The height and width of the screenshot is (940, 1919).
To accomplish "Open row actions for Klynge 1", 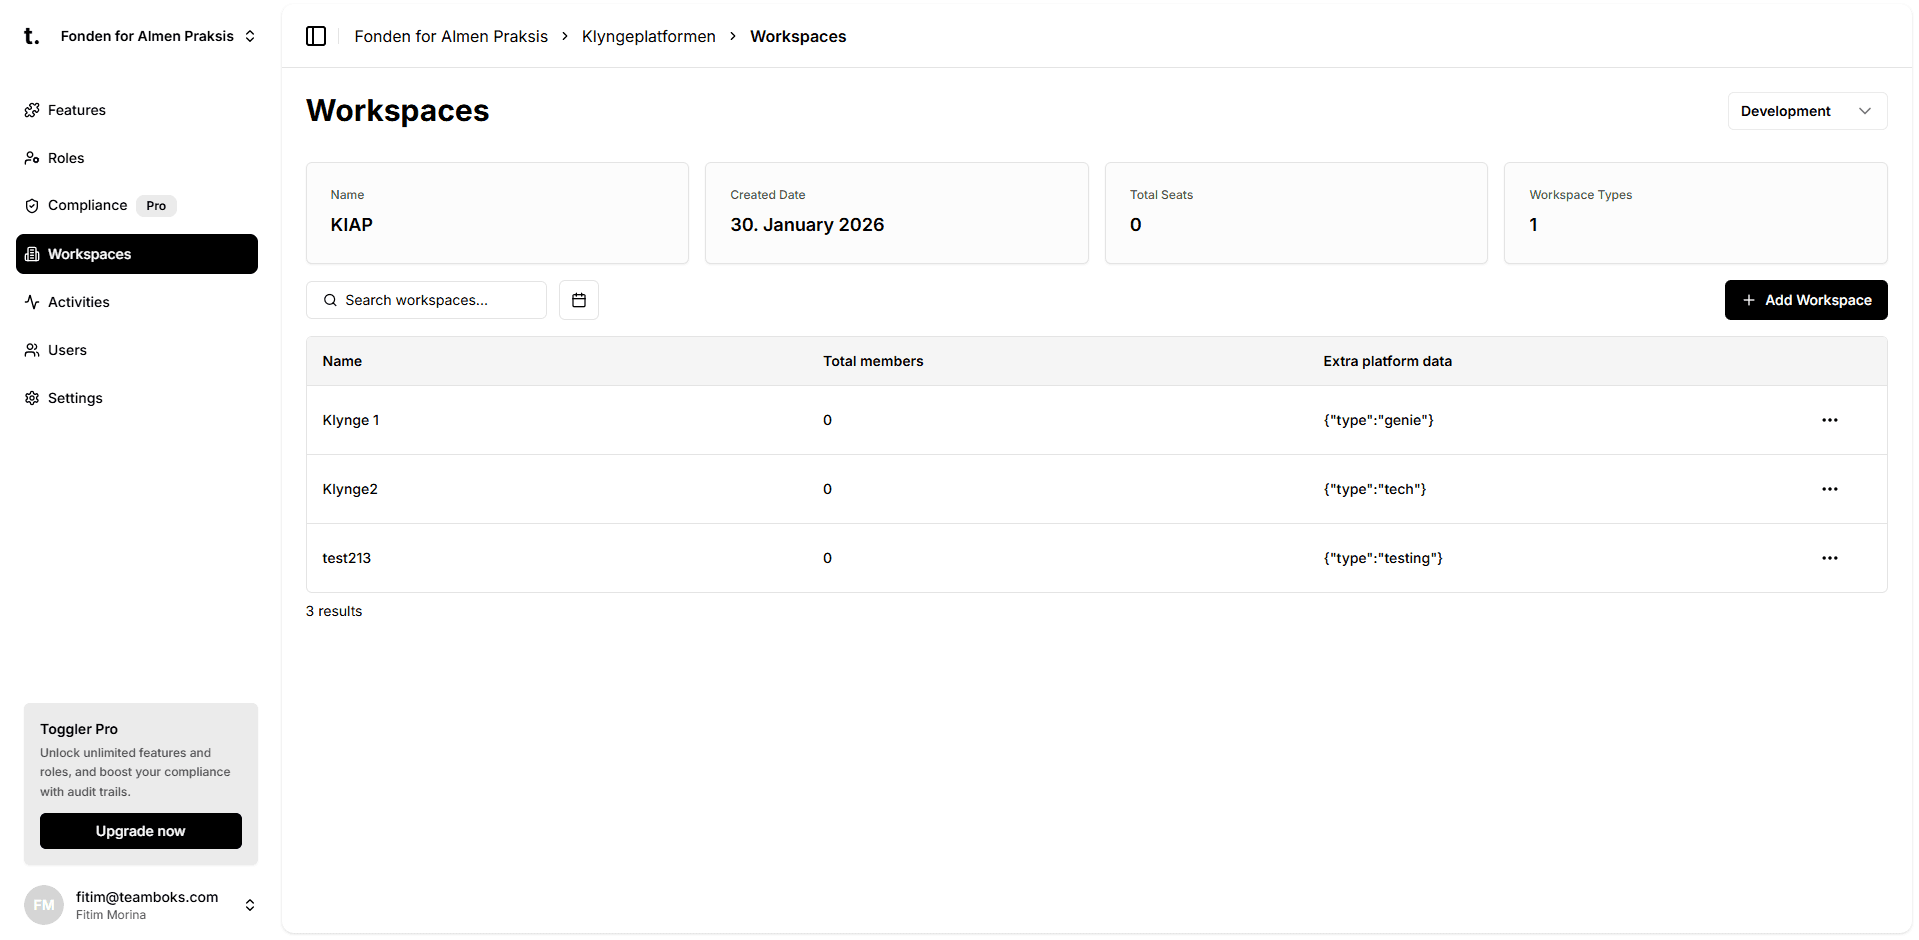I will (1829, 420).
